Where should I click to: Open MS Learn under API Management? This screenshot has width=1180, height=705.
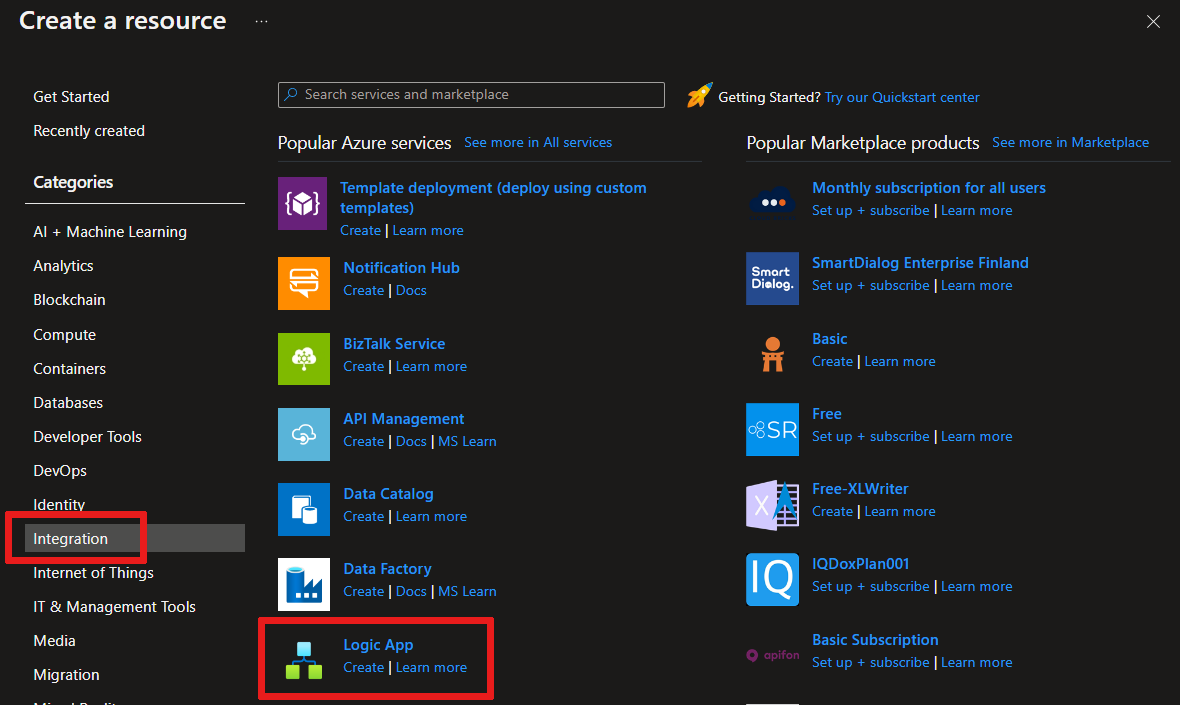coord(467,442)
